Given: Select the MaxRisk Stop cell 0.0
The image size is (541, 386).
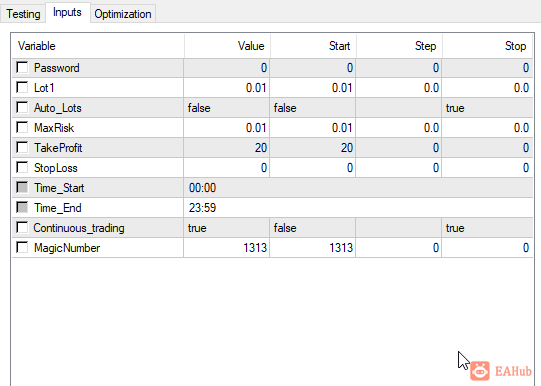Looking at the screenshot, I should pyautogui.click(x=488, y=128).
